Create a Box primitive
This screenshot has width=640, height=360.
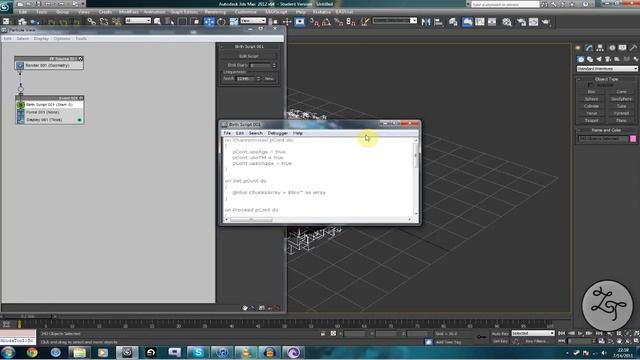pos(591,92)
